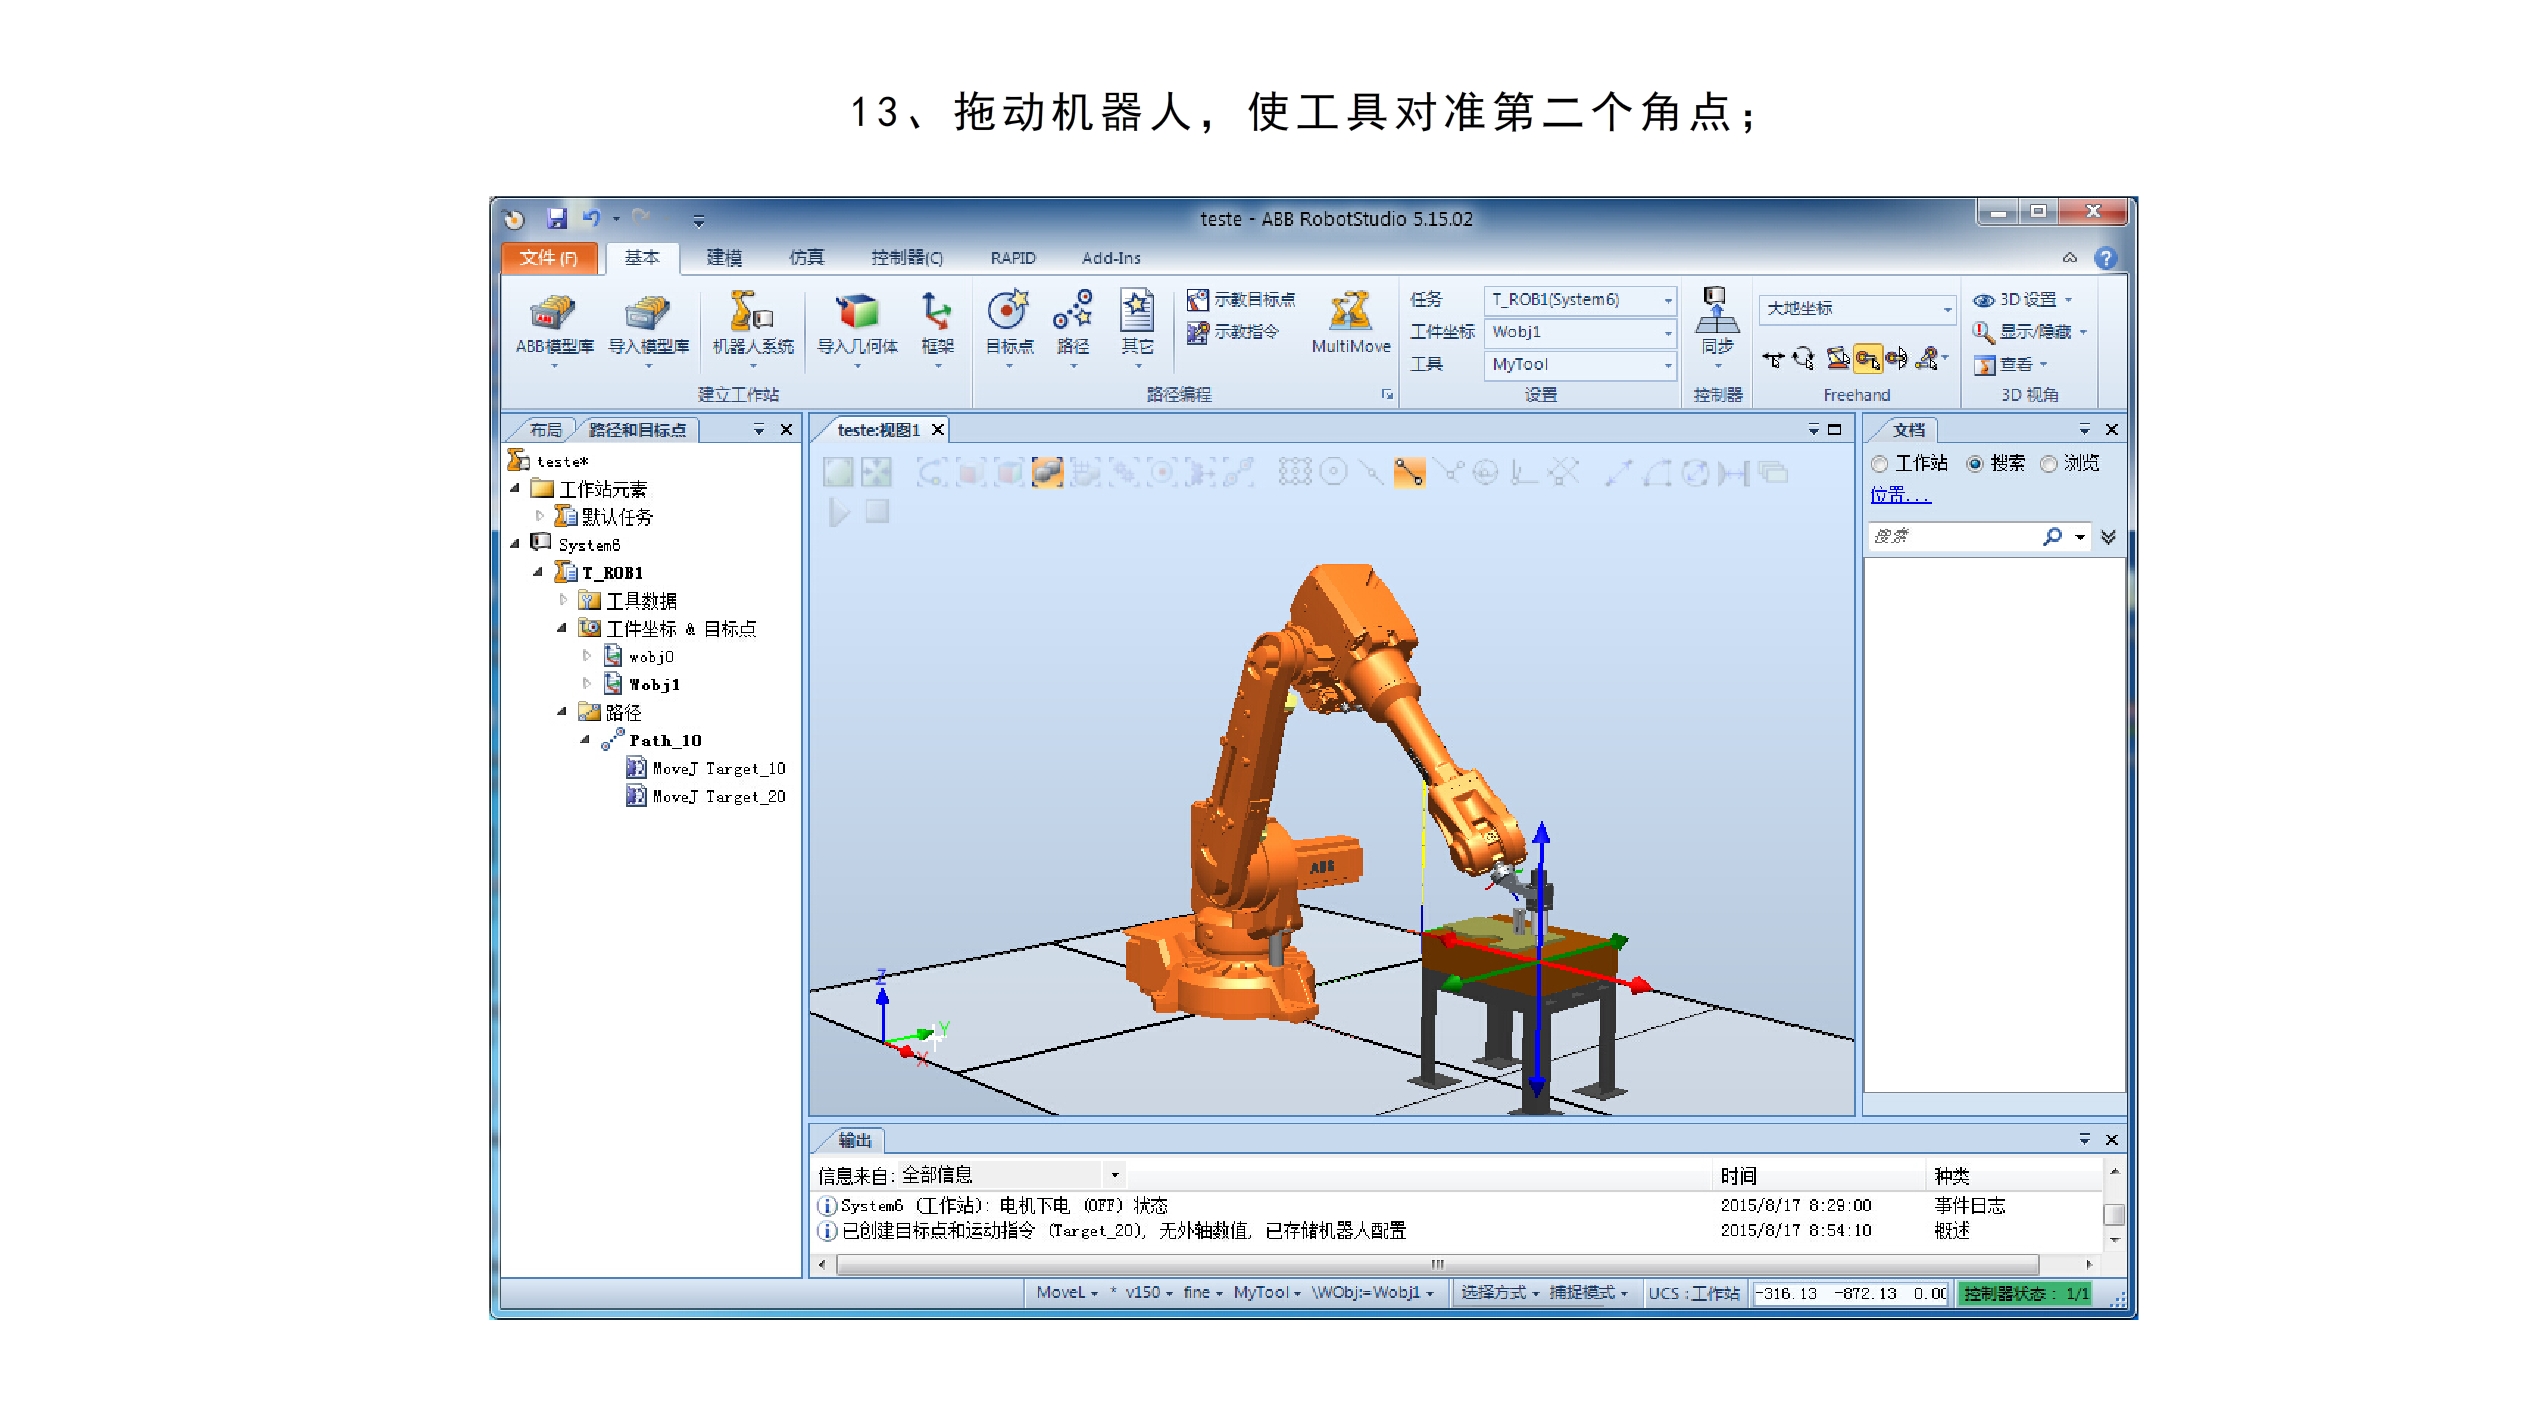2528x1422 pixels.
Task: Click the MultiMove icon
Action: pos(1350,323)
